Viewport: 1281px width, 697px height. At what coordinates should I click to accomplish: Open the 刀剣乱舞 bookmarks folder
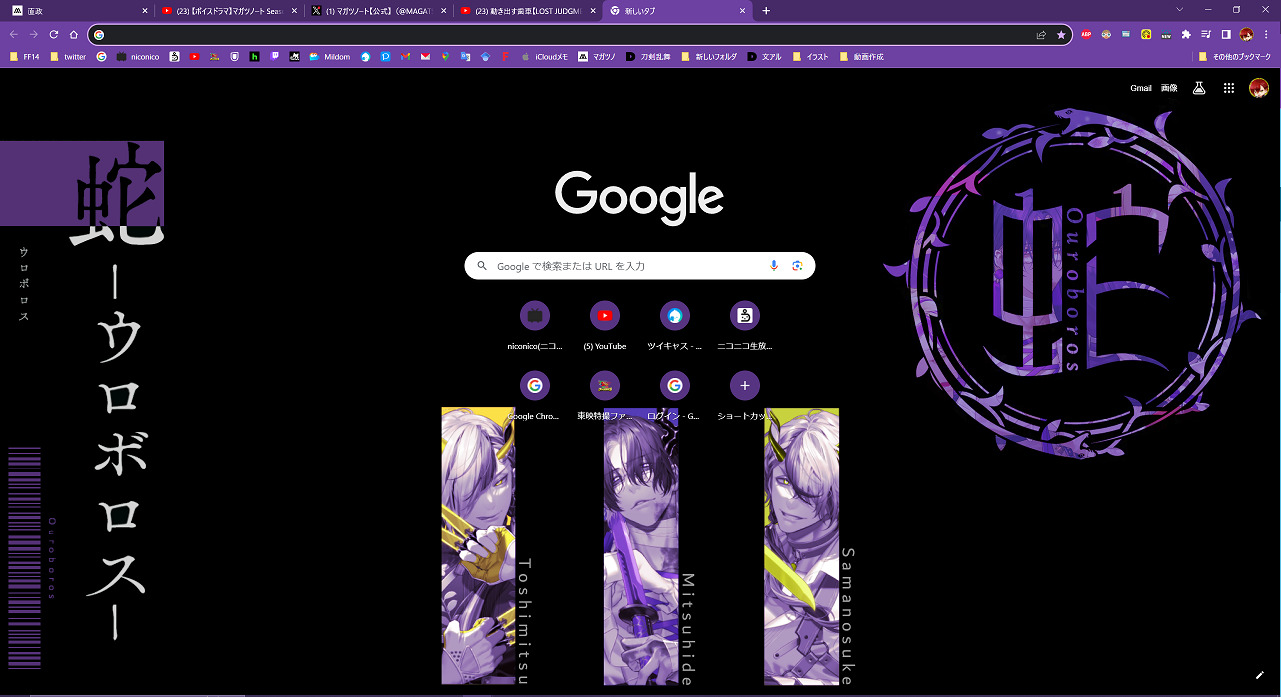pos(649,57)
